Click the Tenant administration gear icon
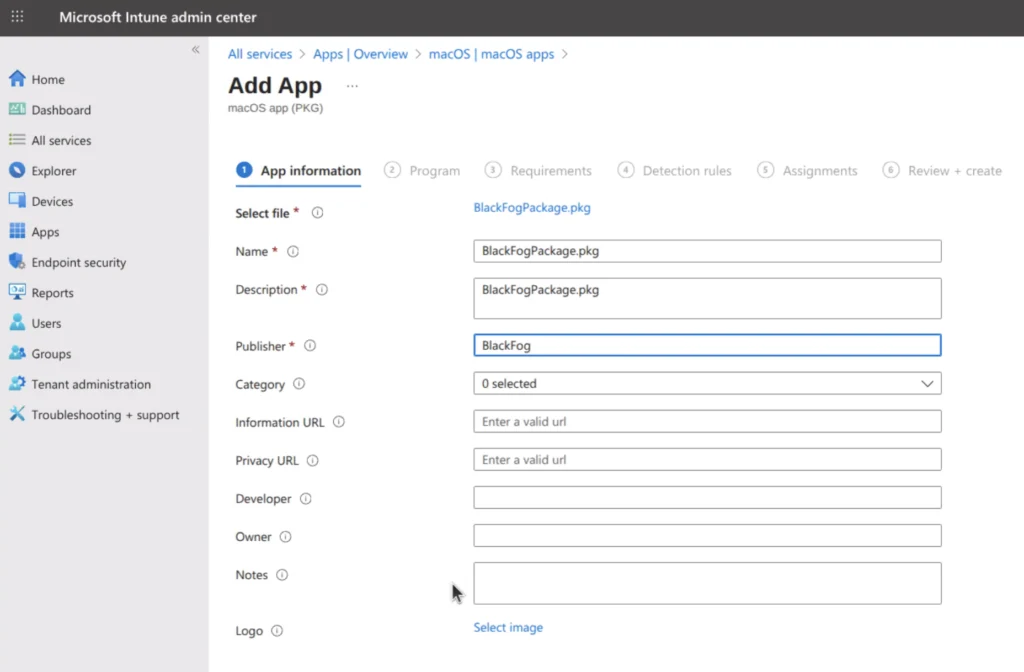This screenshot has height=672, width=1024. point(17,383)
